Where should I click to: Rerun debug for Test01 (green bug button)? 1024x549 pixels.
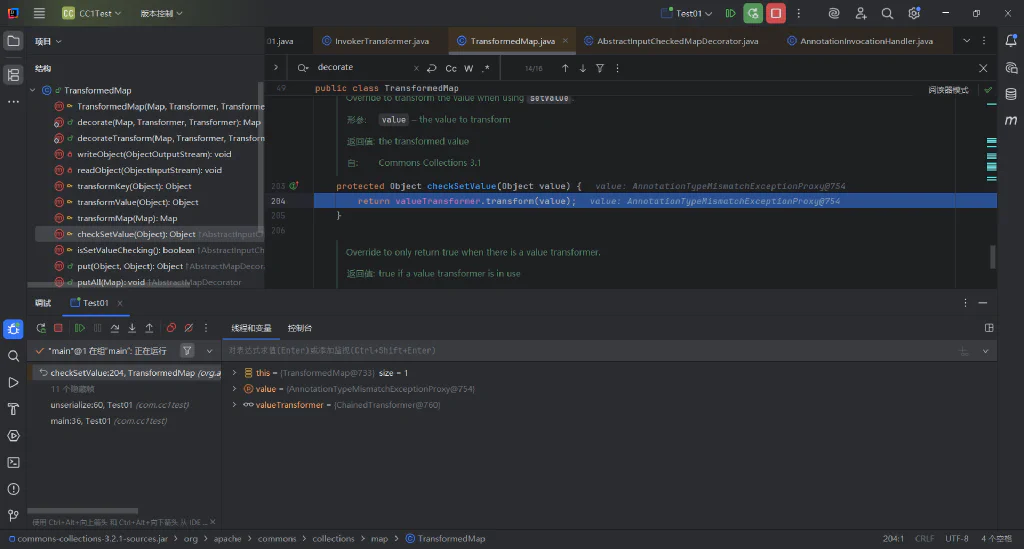click(x=753, y=13)
